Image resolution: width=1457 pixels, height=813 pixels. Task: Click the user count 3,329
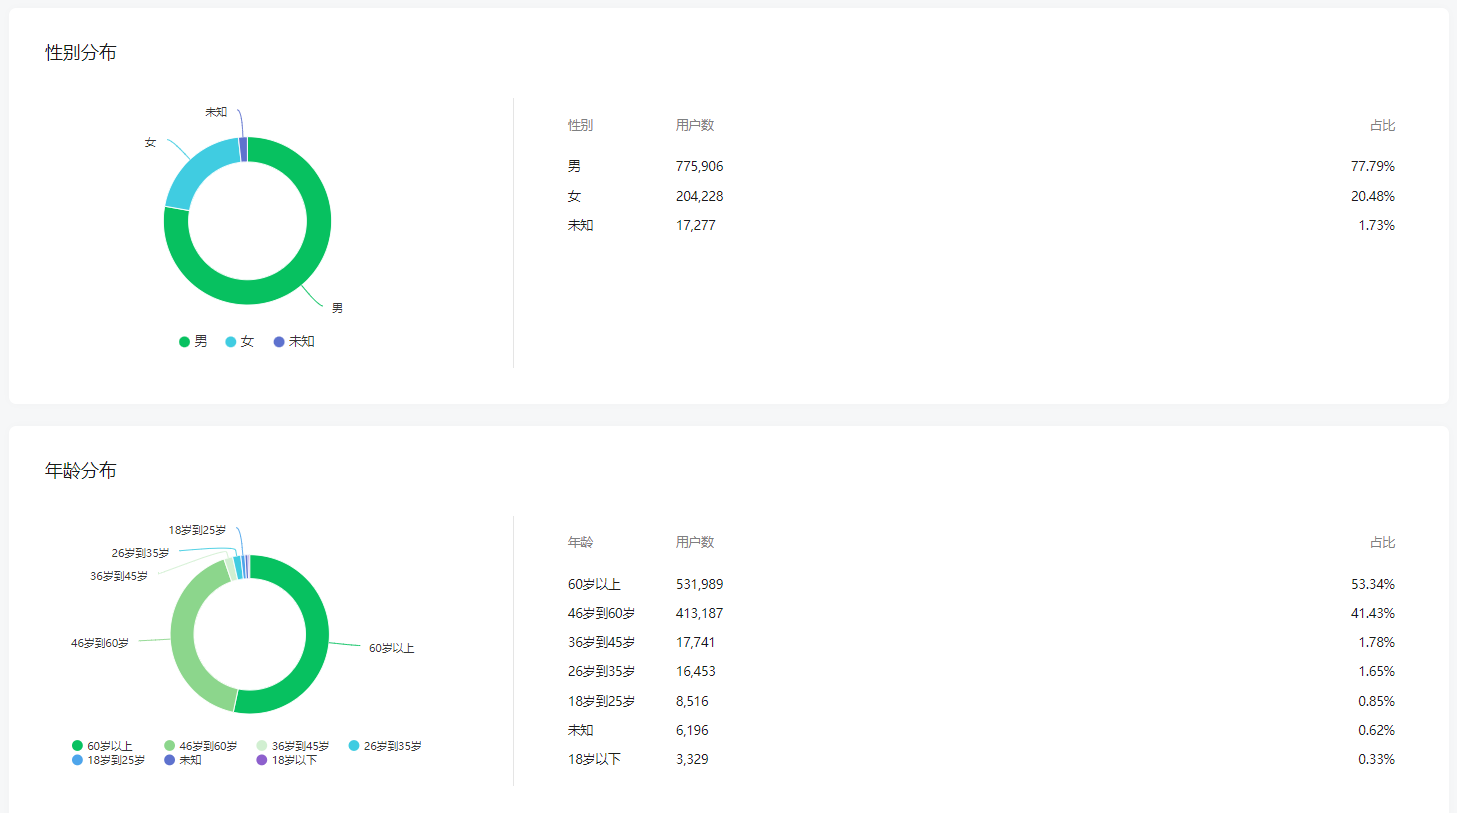point(692,759)
